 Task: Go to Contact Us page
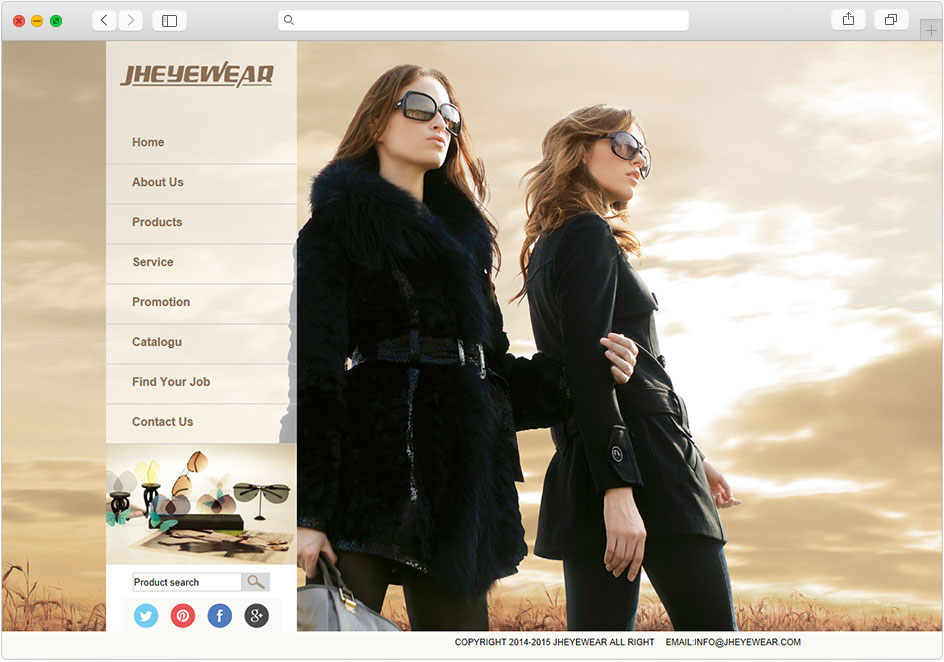pyautogui.click(x=162, y=422)
